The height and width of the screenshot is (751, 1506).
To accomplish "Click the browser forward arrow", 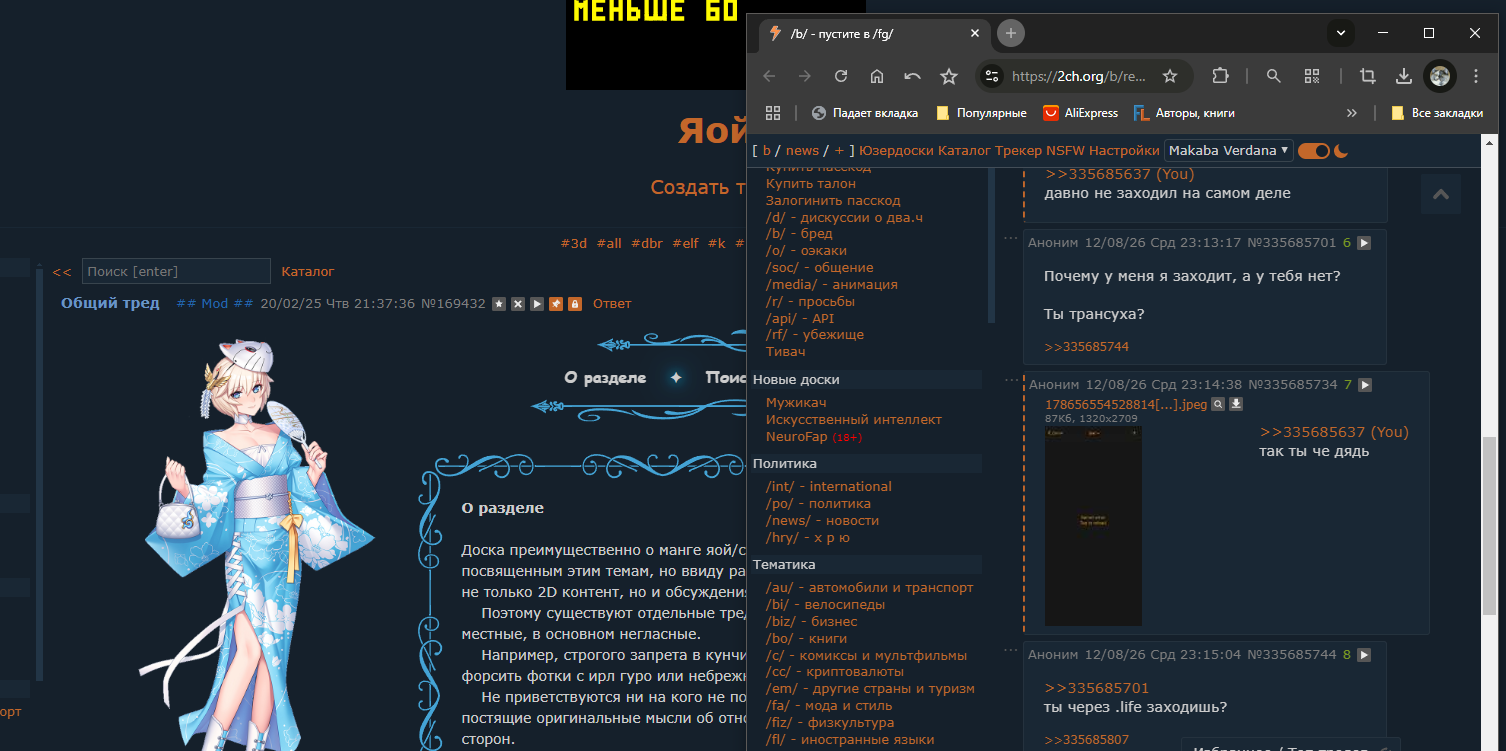I will coord(805,76).
